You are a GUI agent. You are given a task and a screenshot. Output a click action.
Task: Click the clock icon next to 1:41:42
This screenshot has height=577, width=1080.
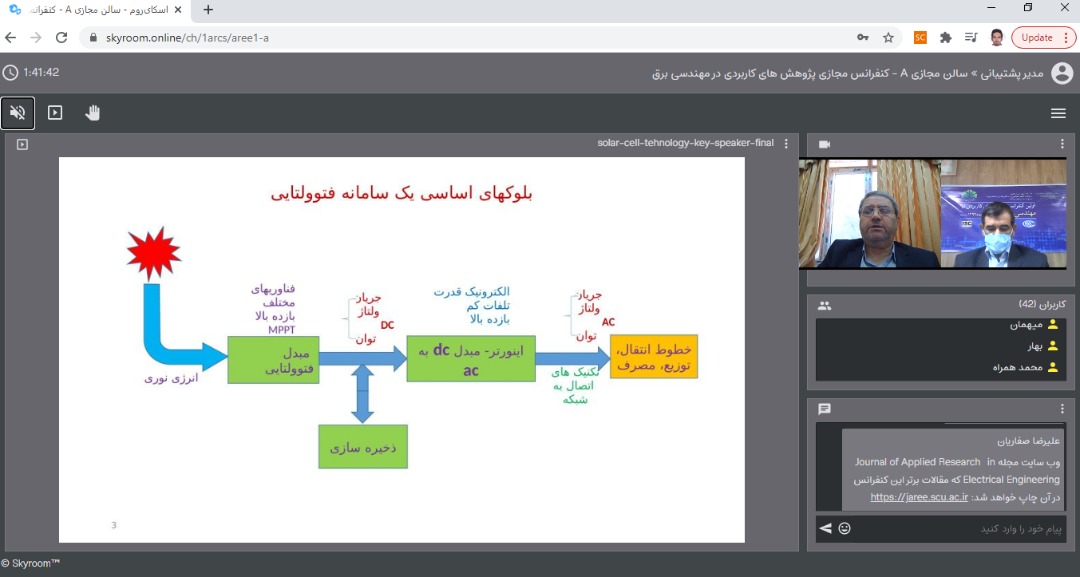[x=10, y=72]
